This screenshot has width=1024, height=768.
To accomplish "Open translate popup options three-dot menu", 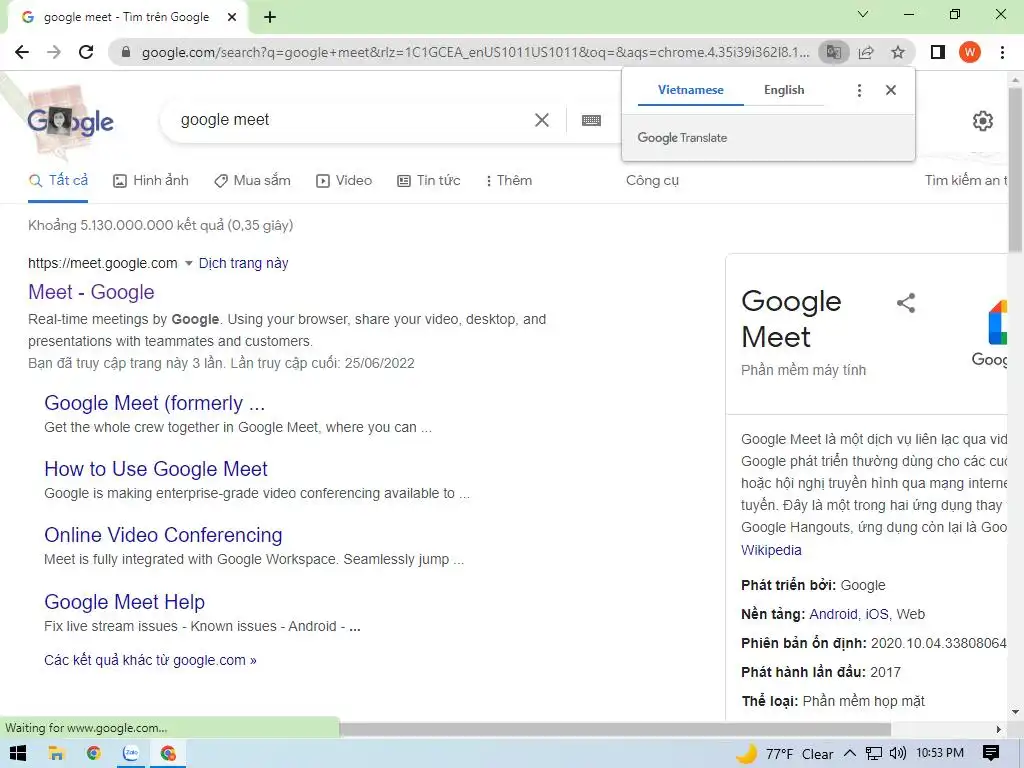I will click(859, 90).
